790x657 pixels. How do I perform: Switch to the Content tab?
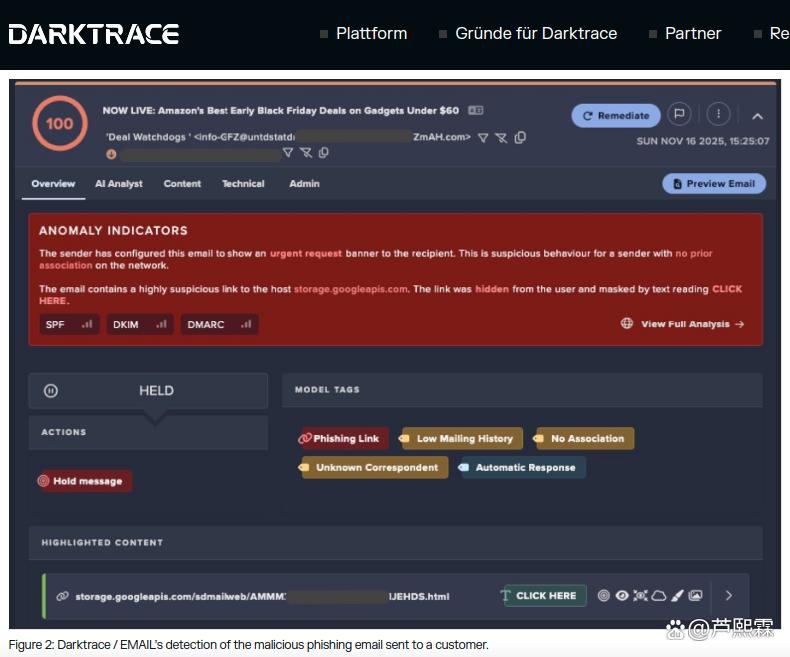[182, 184]
